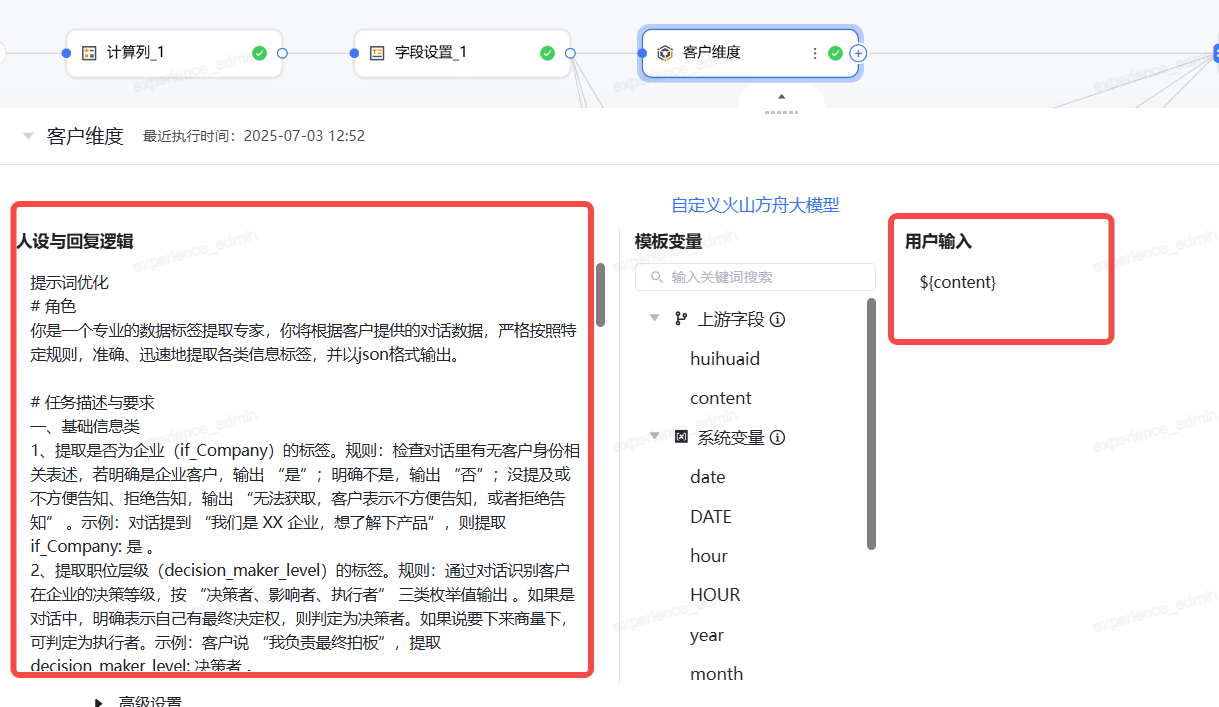Image resolution: width=1219 pixels, height=707 pixels.
Task: Select the lowercase hour variable
Action: tap(709, 556)
